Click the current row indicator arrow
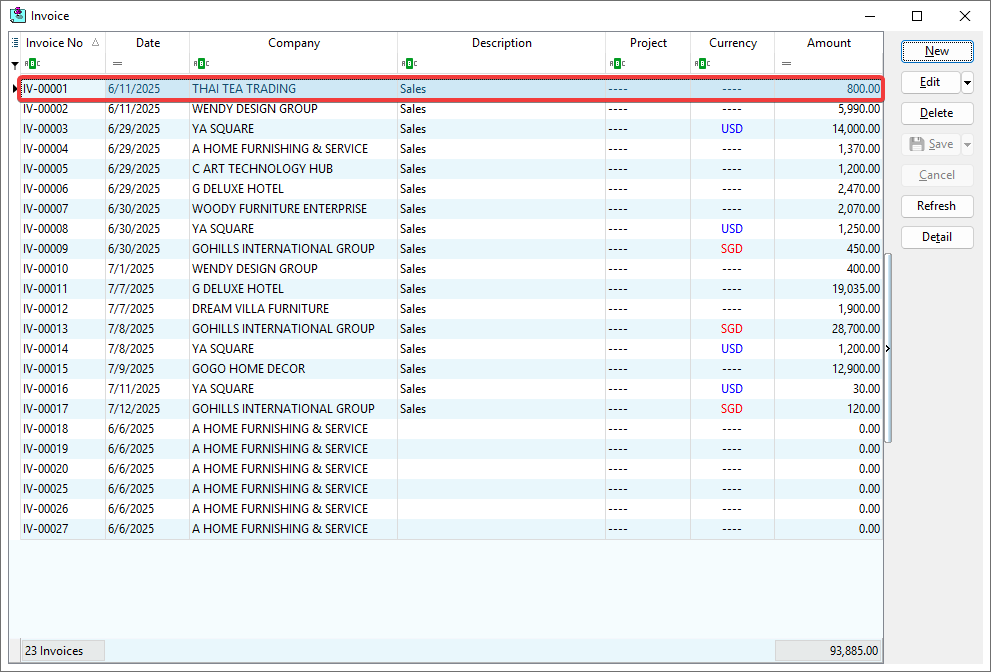The height and width of the screenshot is (672, 991). click(x=15, y=89)
